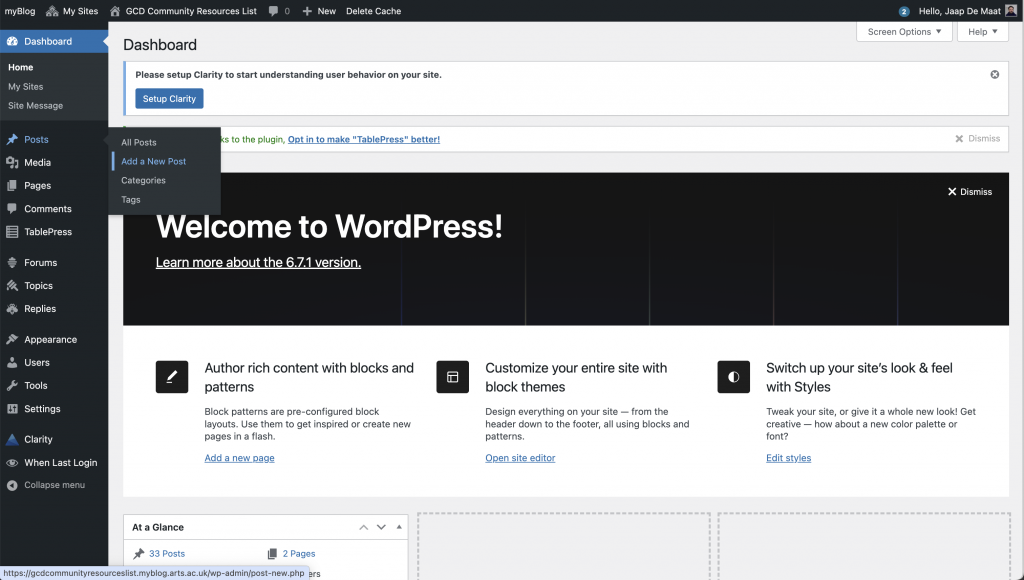Click the pencil icon for author rich content
The width and height of the screenshot is (1024, 580).
tap(172, 377)
